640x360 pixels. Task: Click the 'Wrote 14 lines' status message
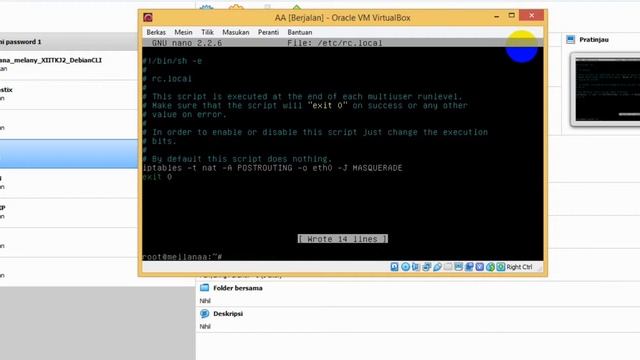(342, 239)
